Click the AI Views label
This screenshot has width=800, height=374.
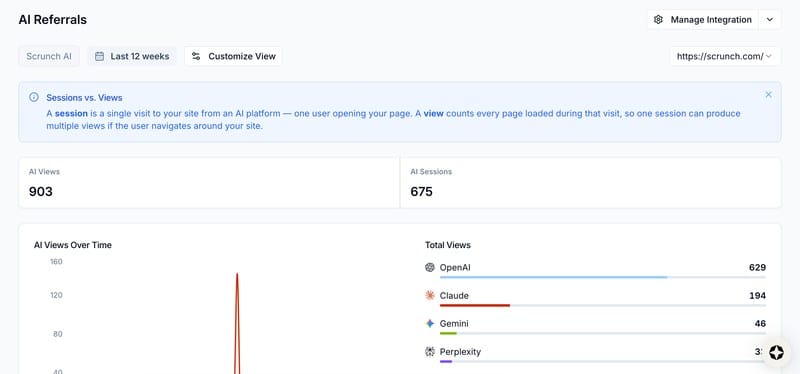(x=44, y=172)
